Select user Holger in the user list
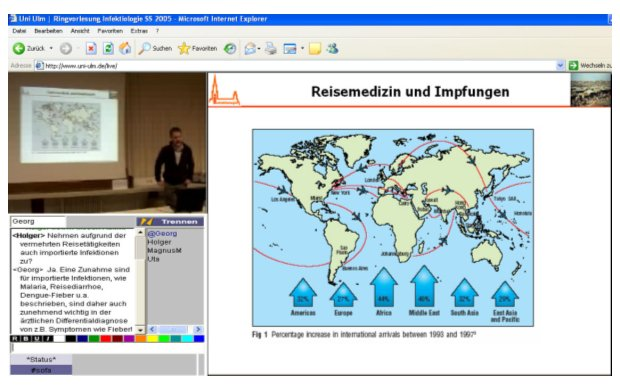The height and width of the screenshot is (385, 620). click(x=159, y=242)
